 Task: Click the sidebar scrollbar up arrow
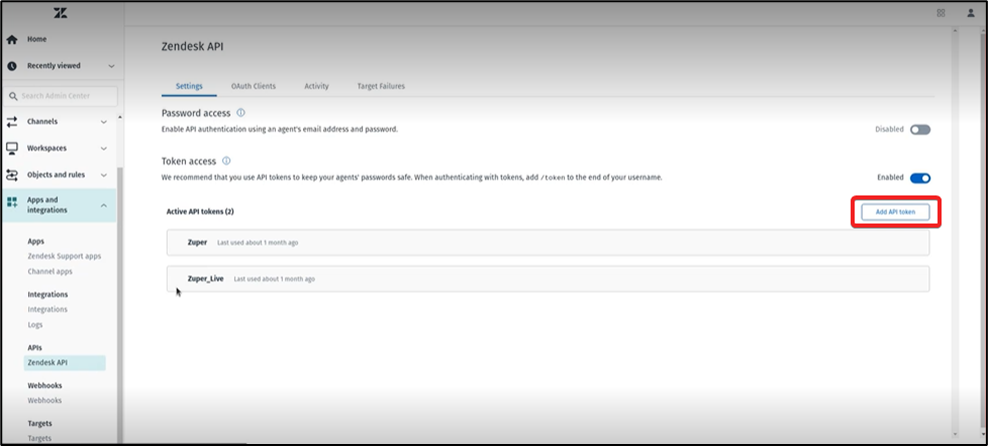(120, 117)
